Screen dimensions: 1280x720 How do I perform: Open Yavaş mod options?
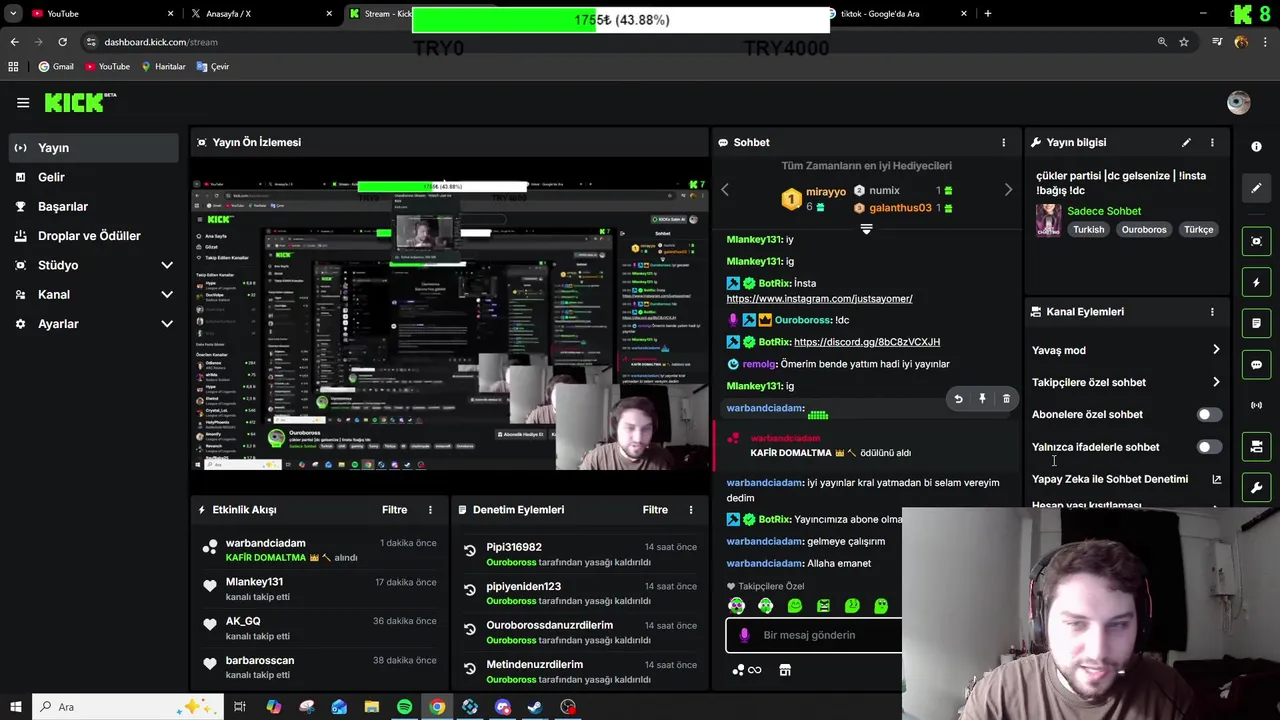point(1126,350)
